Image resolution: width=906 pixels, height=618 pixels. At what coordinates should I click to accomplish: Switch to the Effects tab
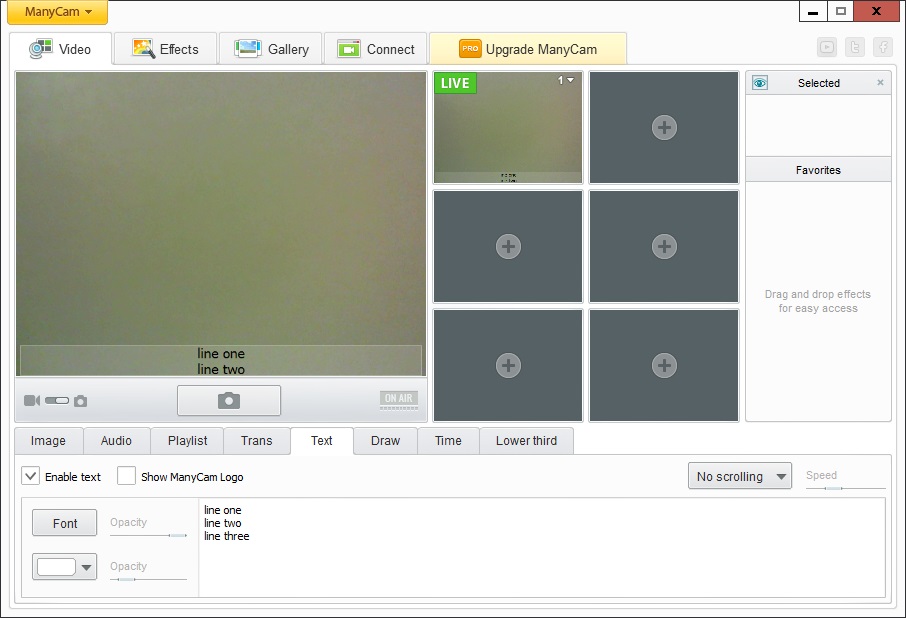coord(165,49)
